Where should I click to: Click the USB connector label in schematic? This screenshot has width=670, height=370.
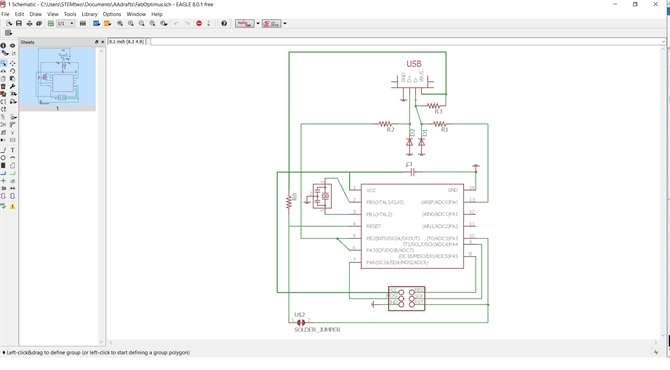[x=414, y=64]
